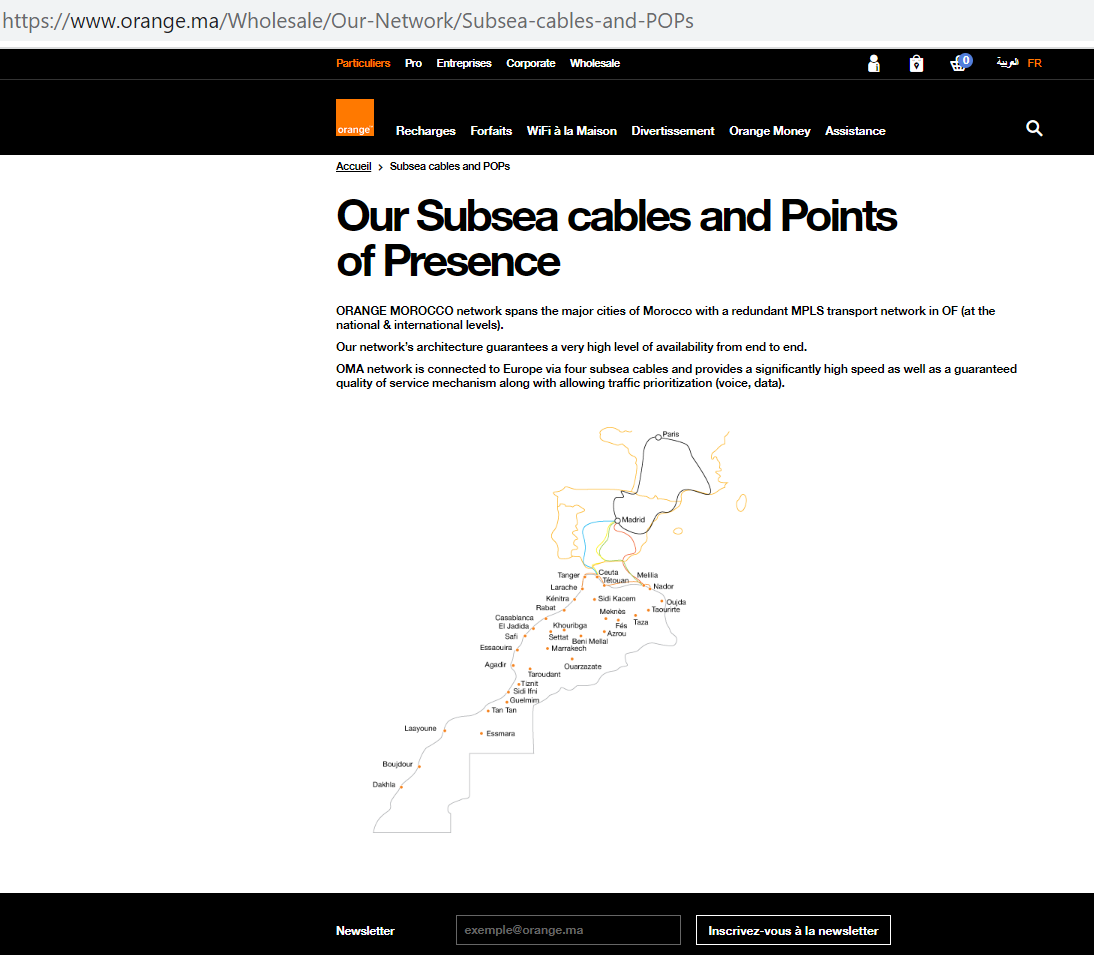The width and height of the screenshot is (1094, 955).
Task: Switch the site language to Arabic
Action: coord(1007,63)
